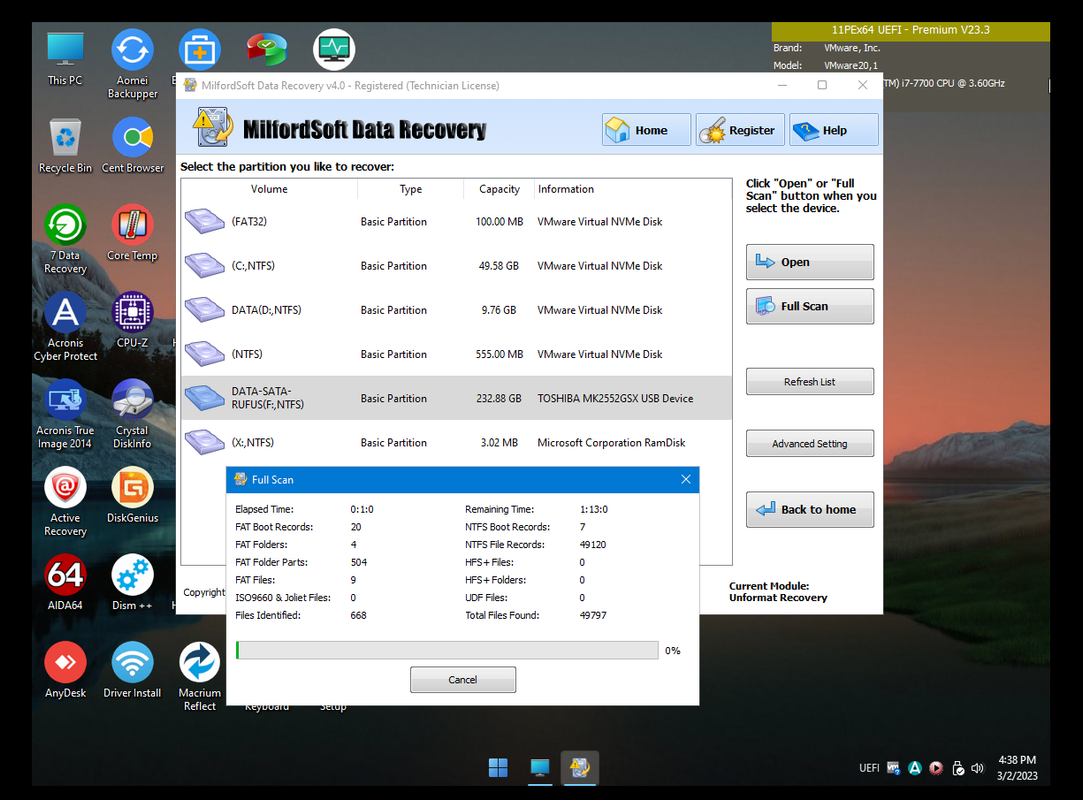1083x800 pixels.
Task: Open the Help button
Action: [x=834, y=130]
